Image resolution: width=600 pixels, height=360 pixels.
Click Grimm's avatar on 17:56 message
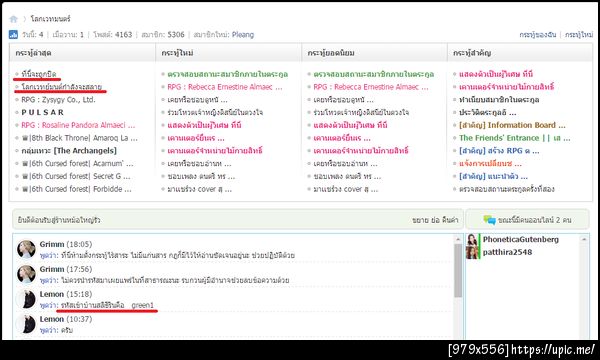point(26,274)
